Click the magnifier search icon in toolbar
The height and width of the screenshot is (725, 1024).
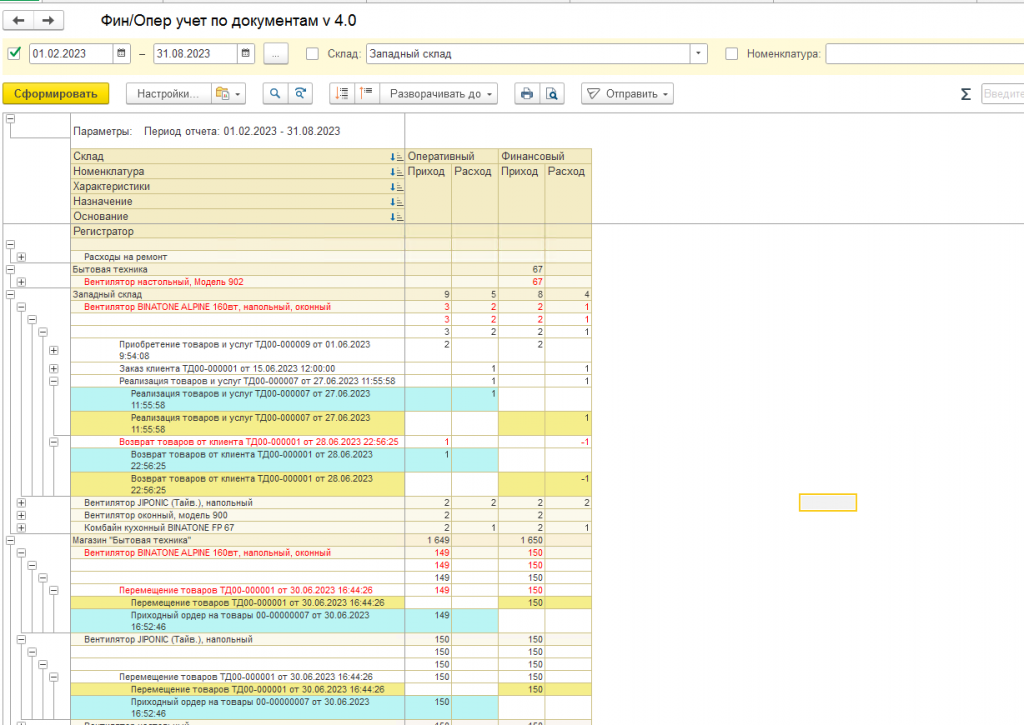pos(274,94)
